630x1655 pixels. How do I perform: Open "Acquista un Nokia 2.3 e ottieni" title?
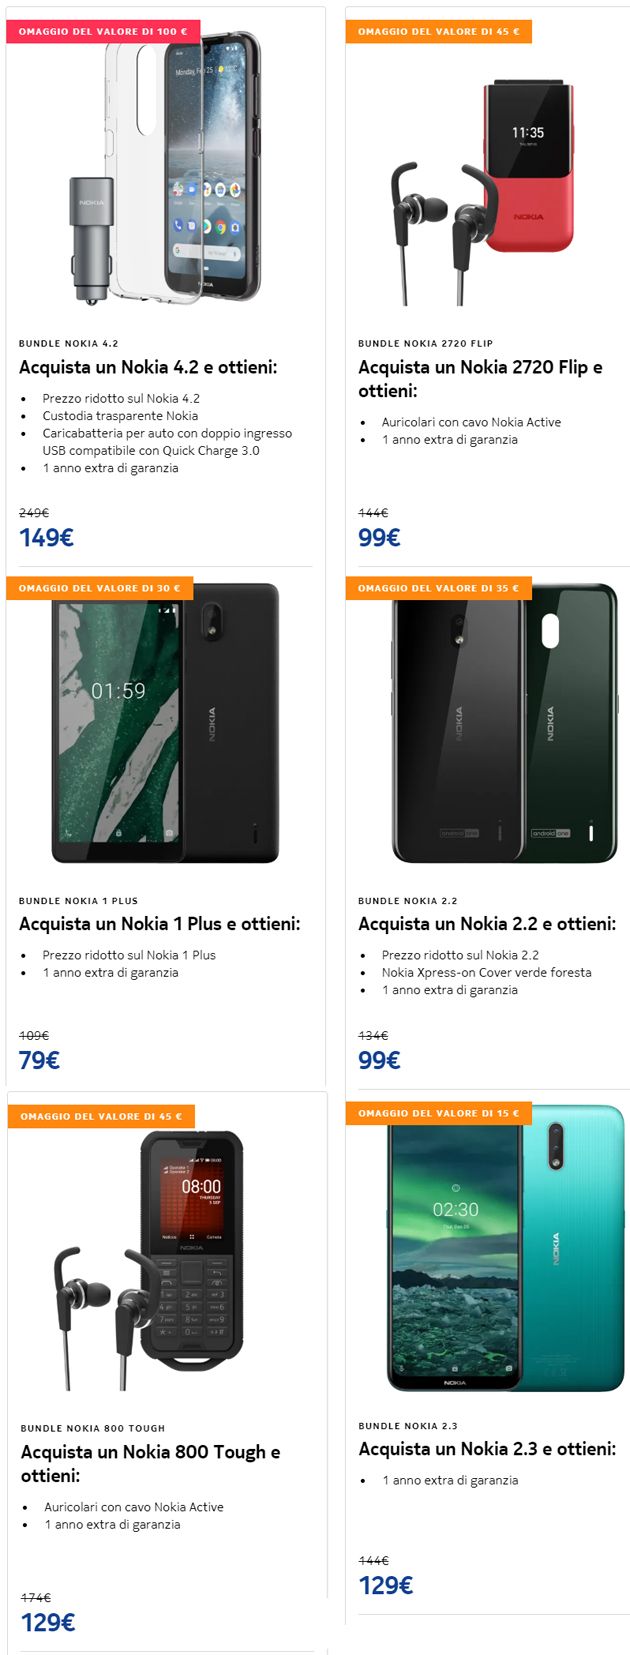[x=487, y=1449]
